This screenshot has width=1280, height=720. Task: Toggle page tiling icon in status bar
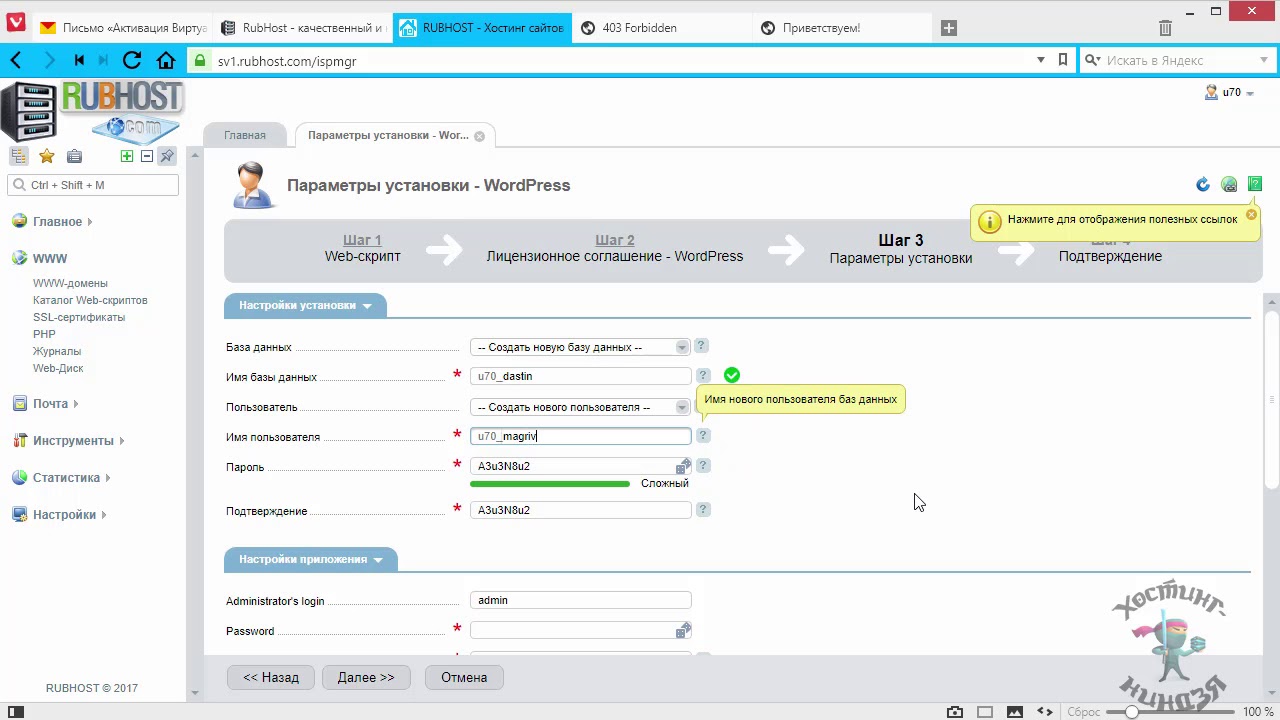[985, 712]
